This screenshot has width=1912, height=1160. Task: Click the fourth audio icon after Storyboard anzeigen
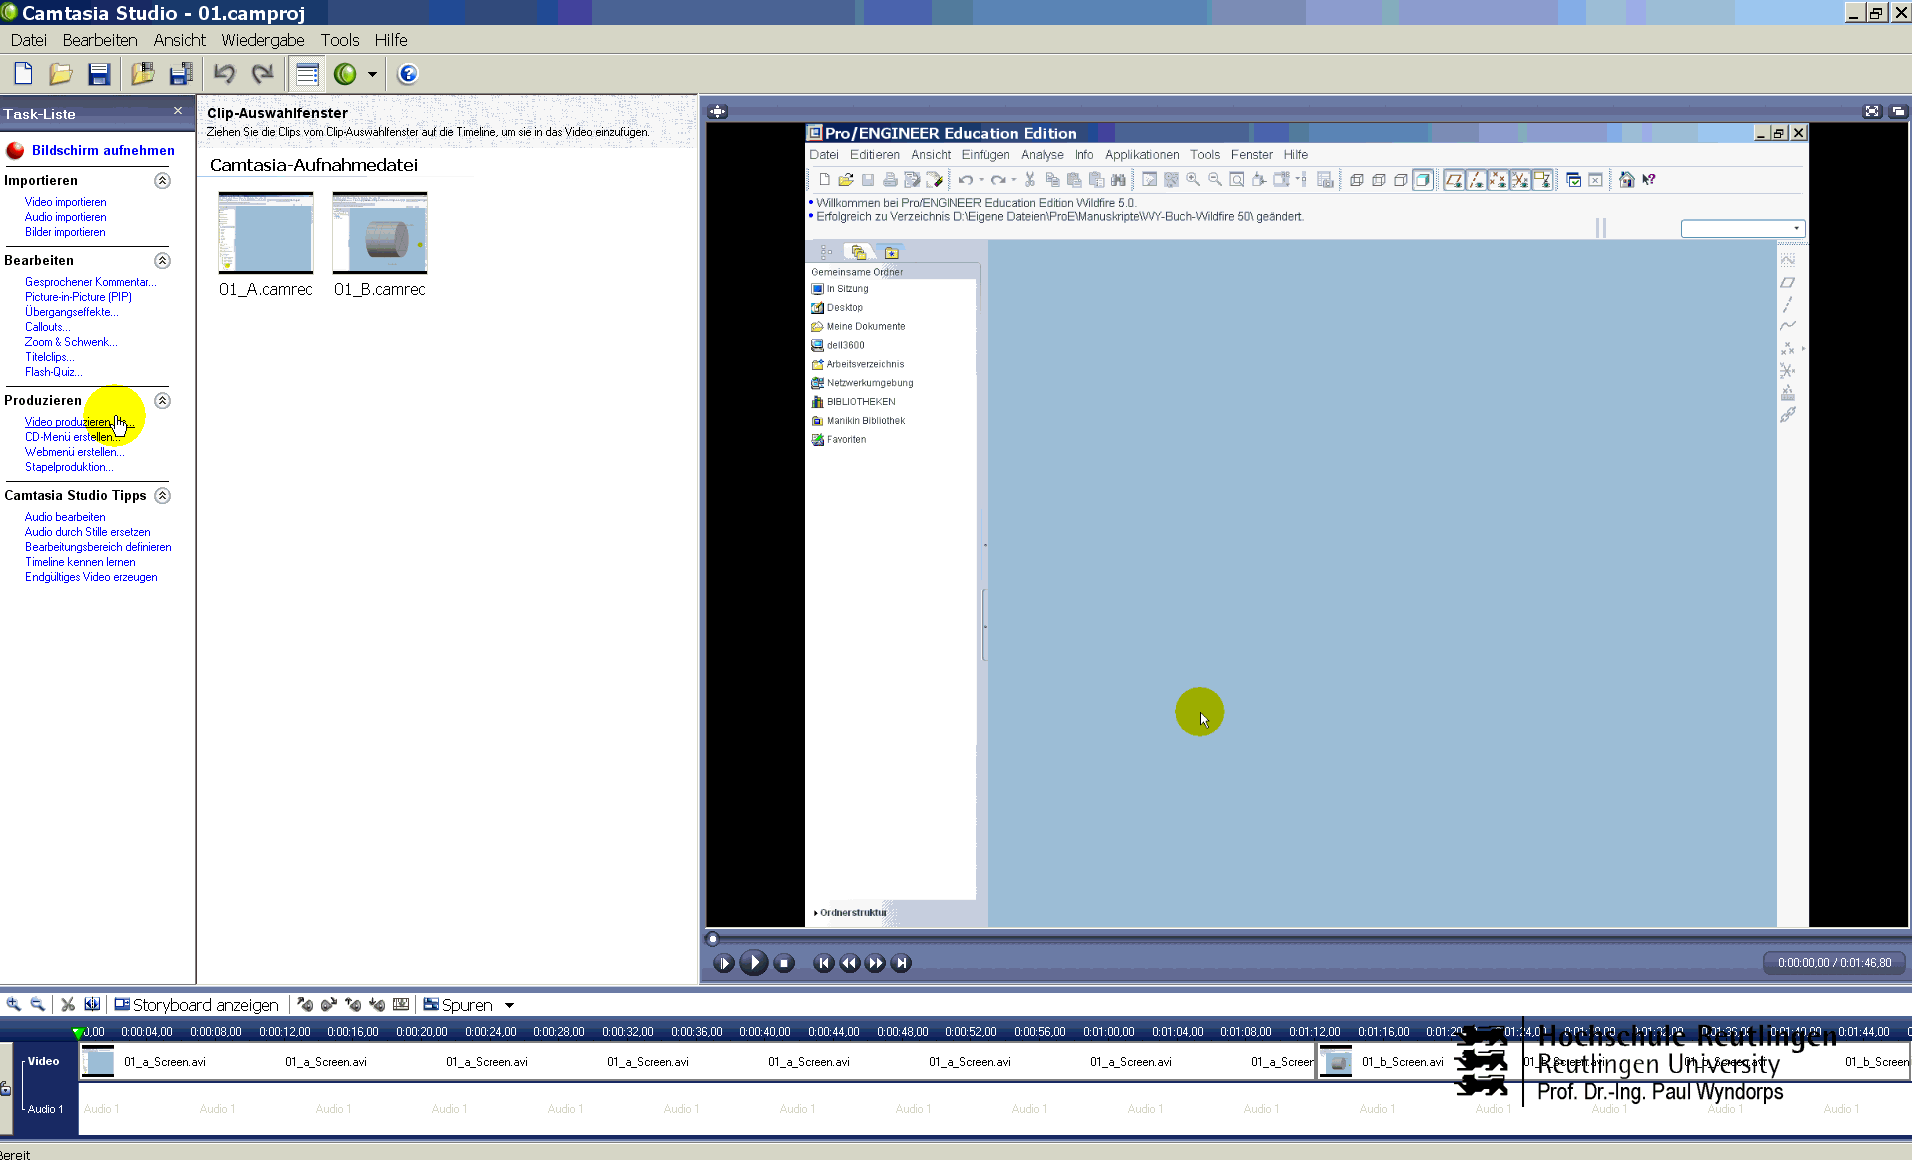[x=377, y=1004]
